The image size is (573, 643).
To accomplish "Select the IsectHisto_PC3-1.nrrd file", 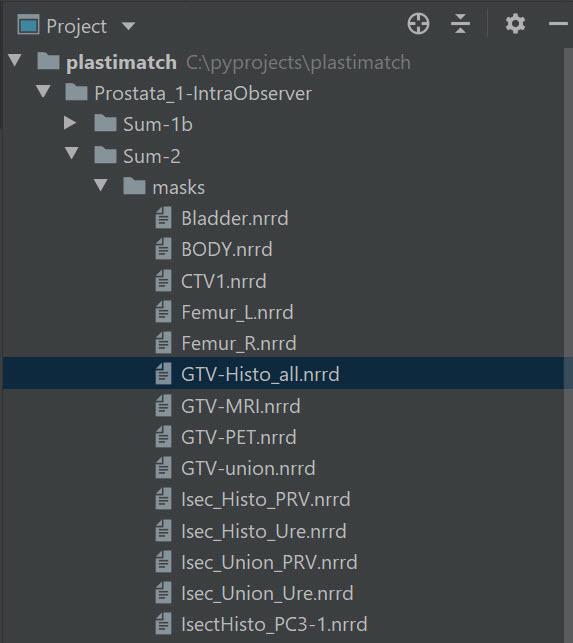I will pyautogui.click(x=283, y=625).
